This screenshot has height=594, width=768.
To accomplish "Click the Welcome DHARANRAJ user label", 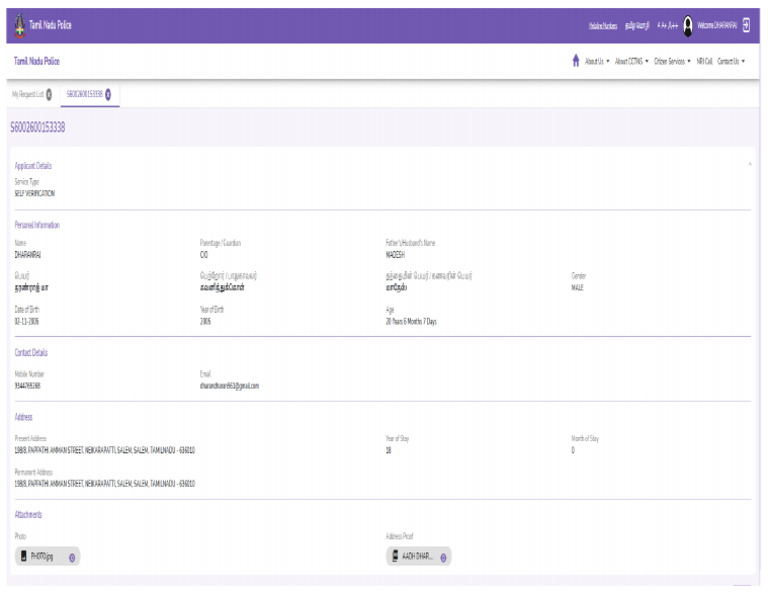I will (x=717, y=25).
